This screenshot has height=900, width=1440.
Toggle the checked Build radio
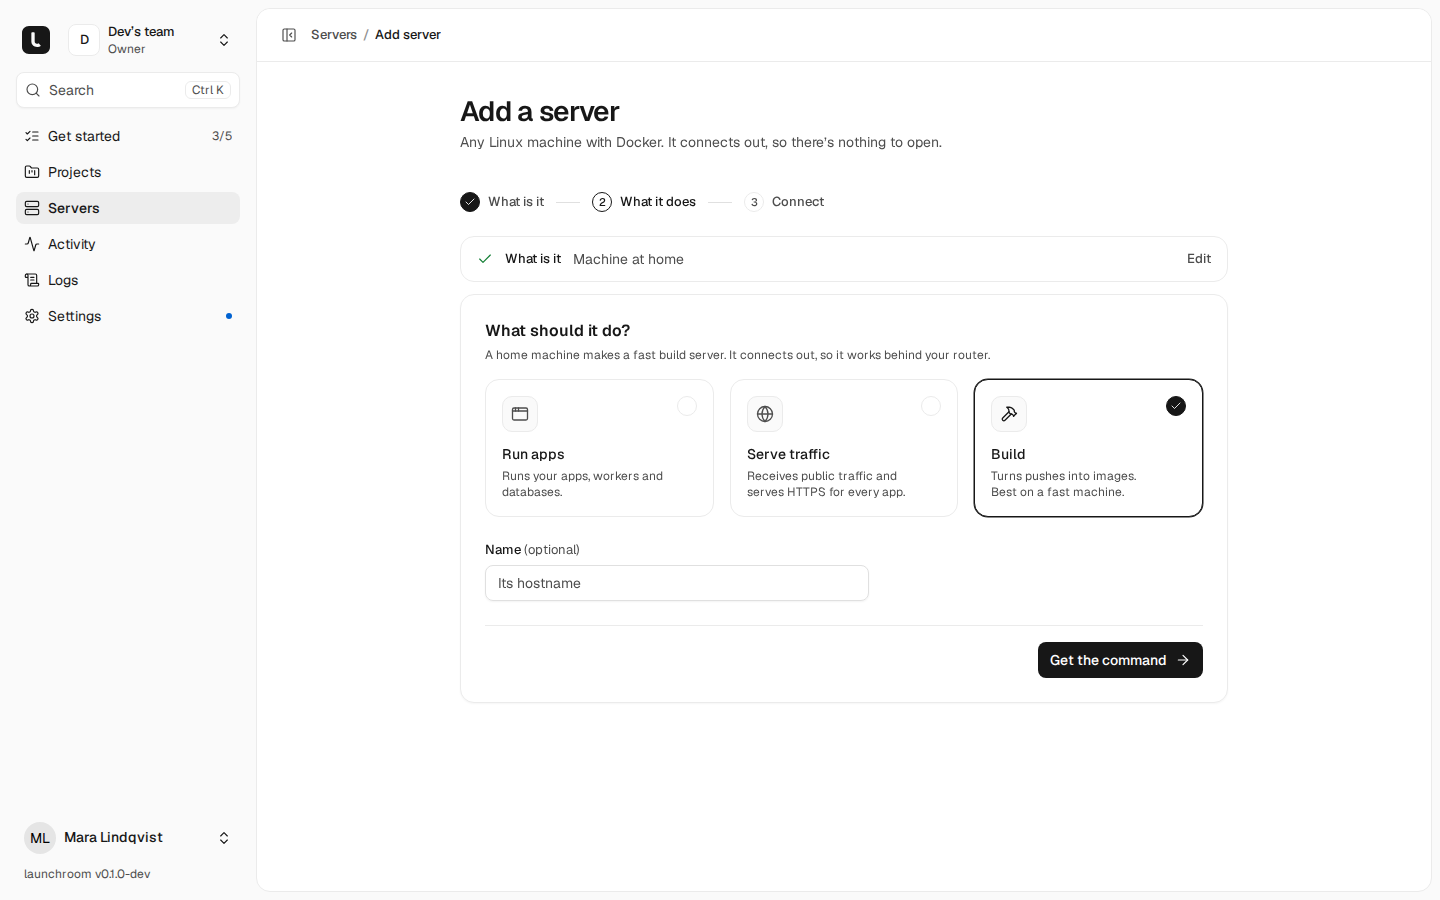(1176, 406)
